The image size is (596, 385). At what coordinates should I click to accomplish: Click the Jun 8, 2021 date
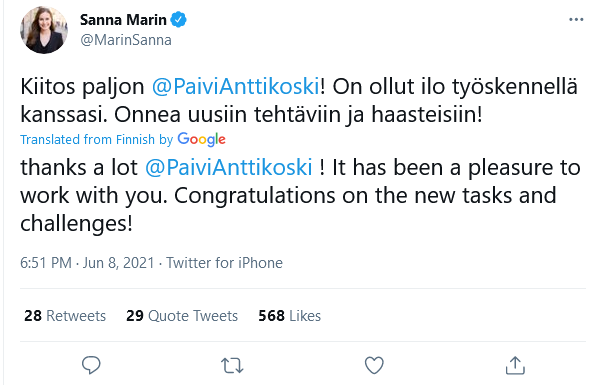pyautogui.click(x=119, y=263)
